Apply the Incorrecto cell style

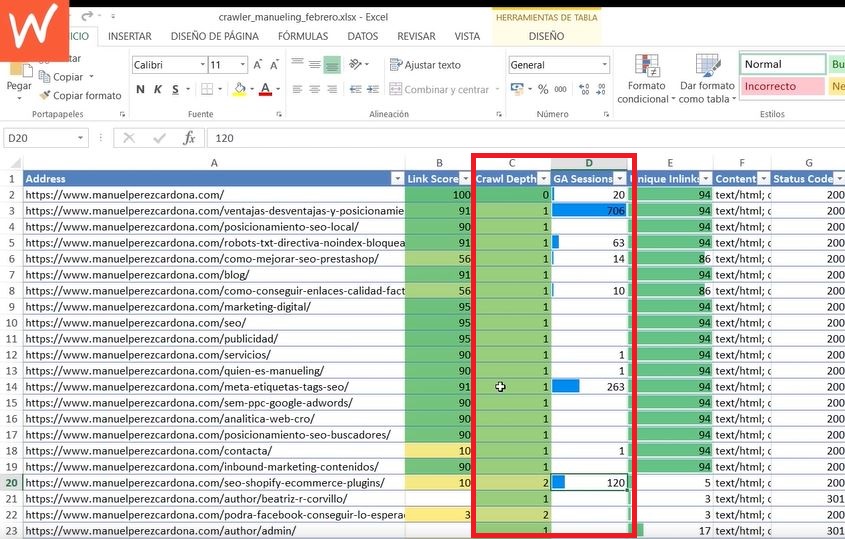(x=771, y=87)
